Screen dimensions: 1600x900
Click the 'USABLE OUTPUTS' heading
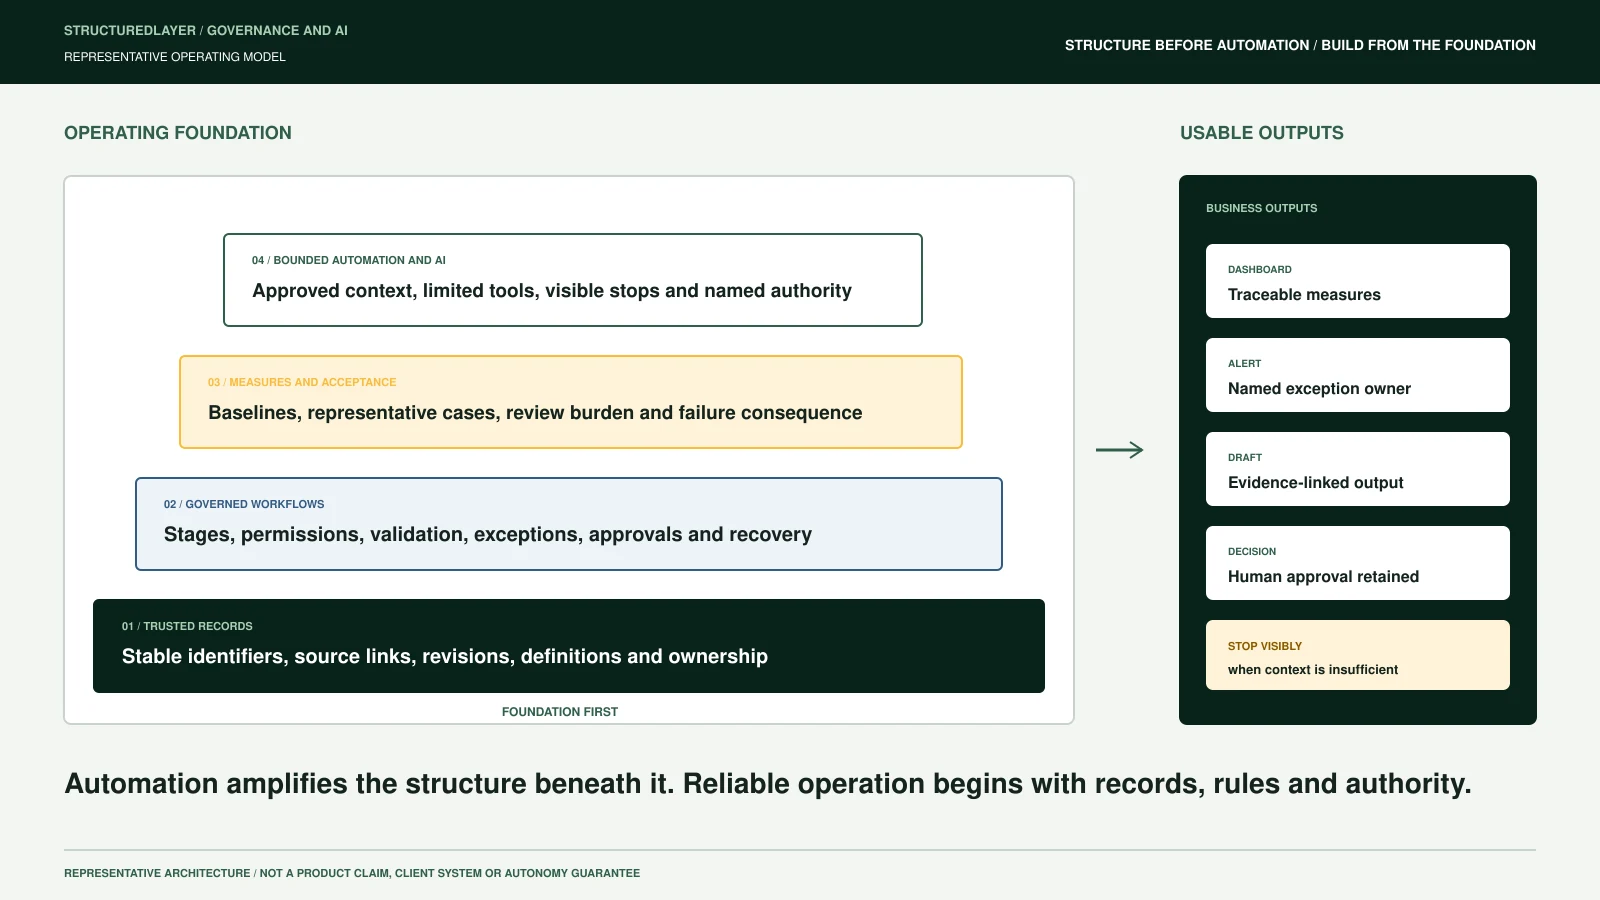click(1262, 133)
